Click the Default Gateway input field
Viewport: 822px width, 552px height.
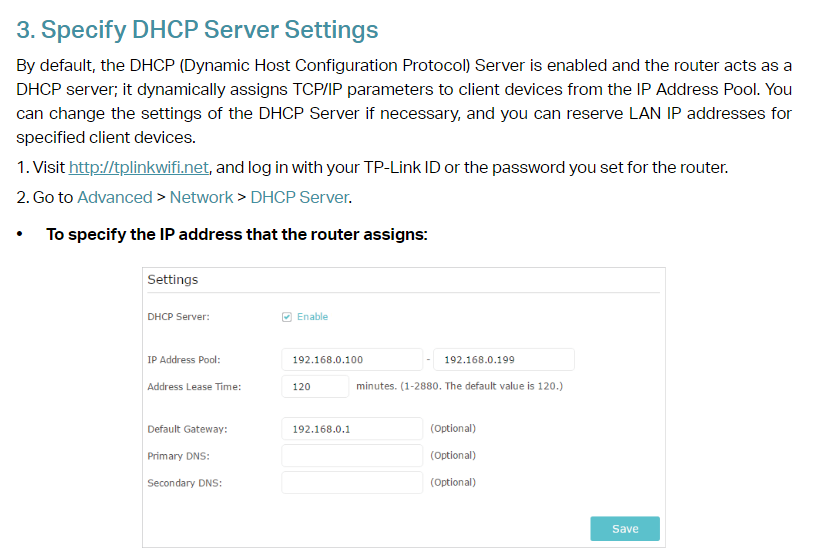352,429
